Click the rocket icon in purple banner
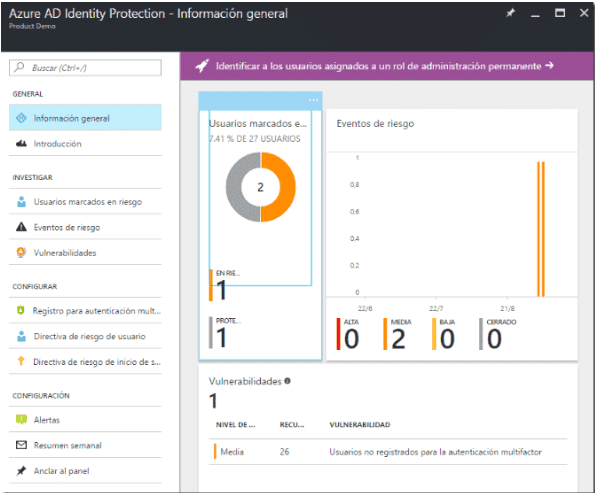Screen dimensions: 595x493 pyautogui.click(x=202, y=66)
